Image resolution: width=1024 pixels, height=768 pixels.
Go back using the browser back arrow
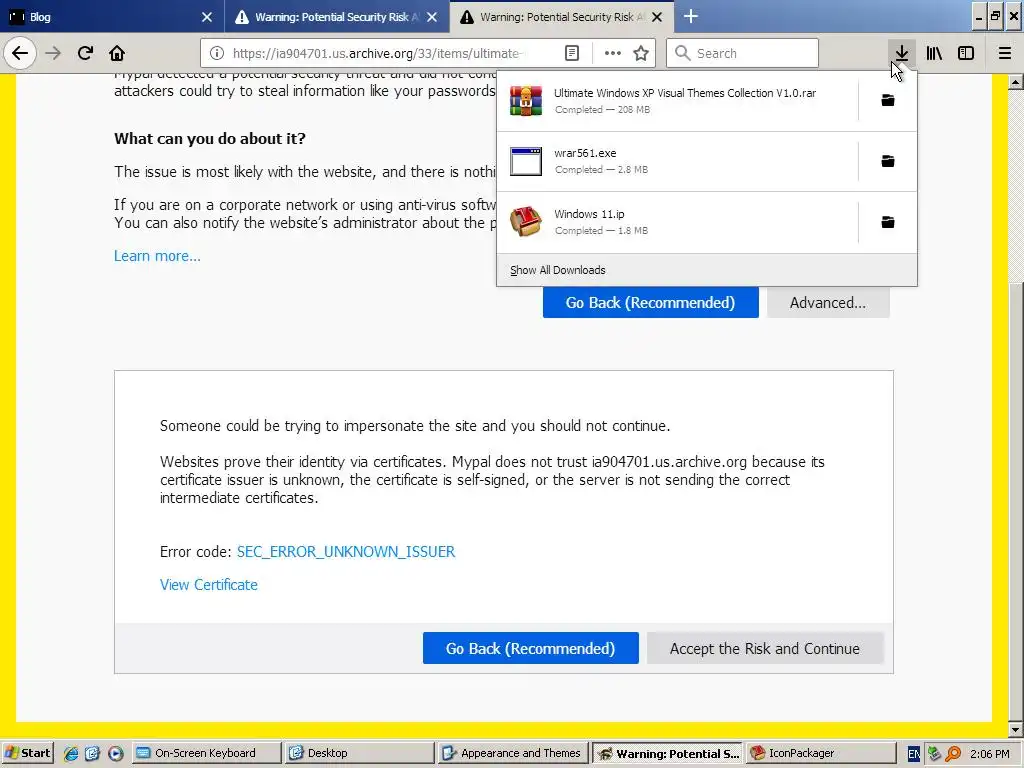coord(20,53)
